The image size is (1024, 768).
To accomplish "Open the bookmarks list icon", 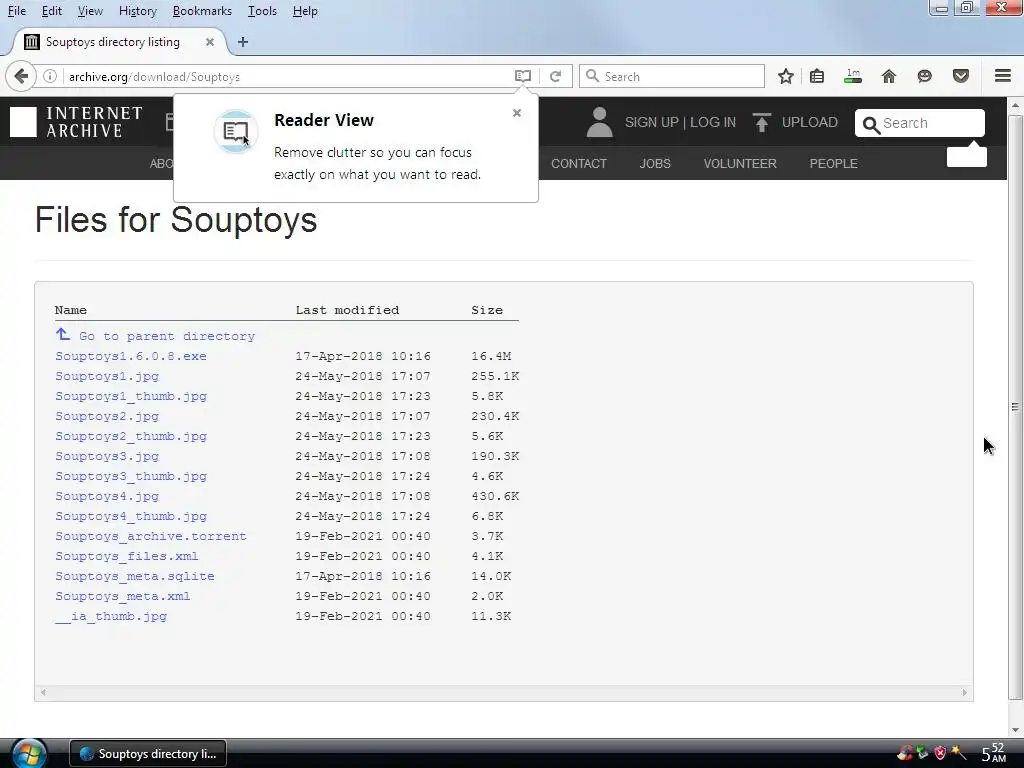I will point(817,76).
